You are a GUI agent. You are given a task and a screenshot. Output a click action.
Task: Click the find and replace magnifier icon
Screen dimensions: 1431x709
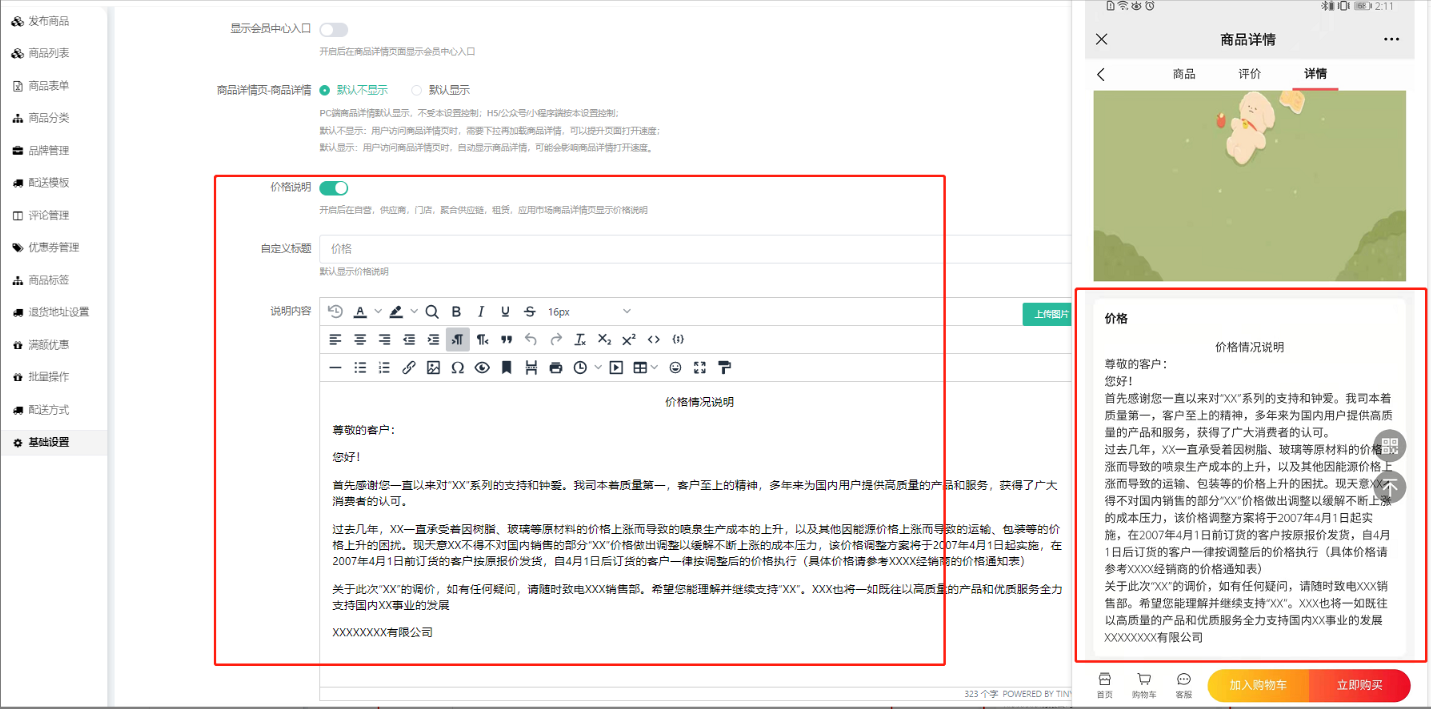click(432, 312)
